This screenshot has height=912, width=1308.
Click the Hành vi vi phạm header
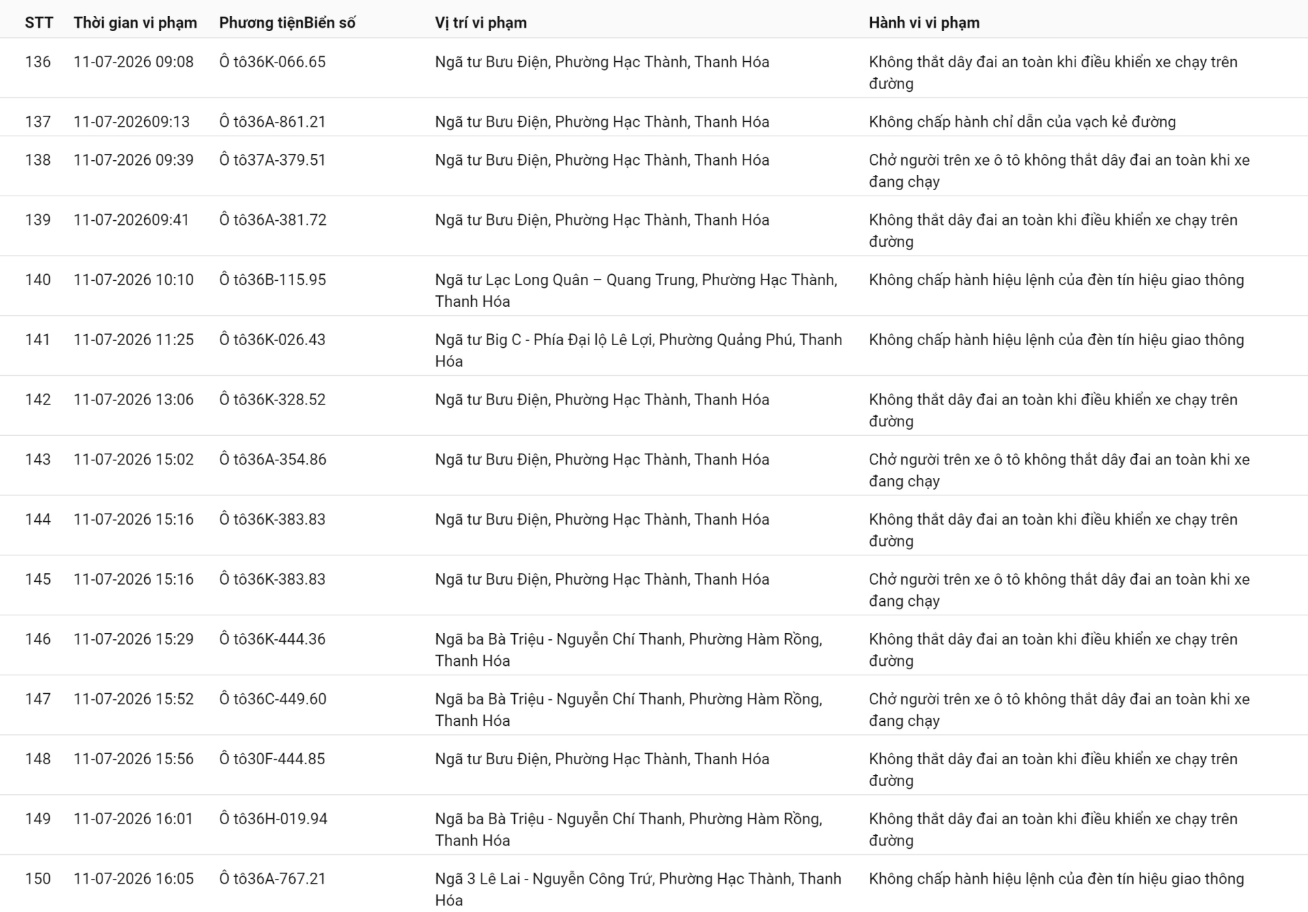(924, 22)
